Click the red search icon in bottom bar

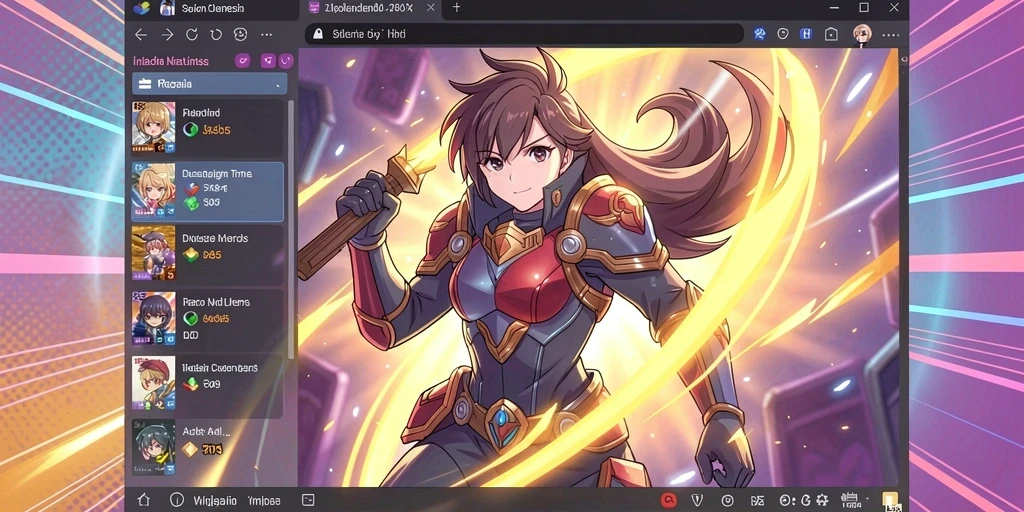(668, 500)
